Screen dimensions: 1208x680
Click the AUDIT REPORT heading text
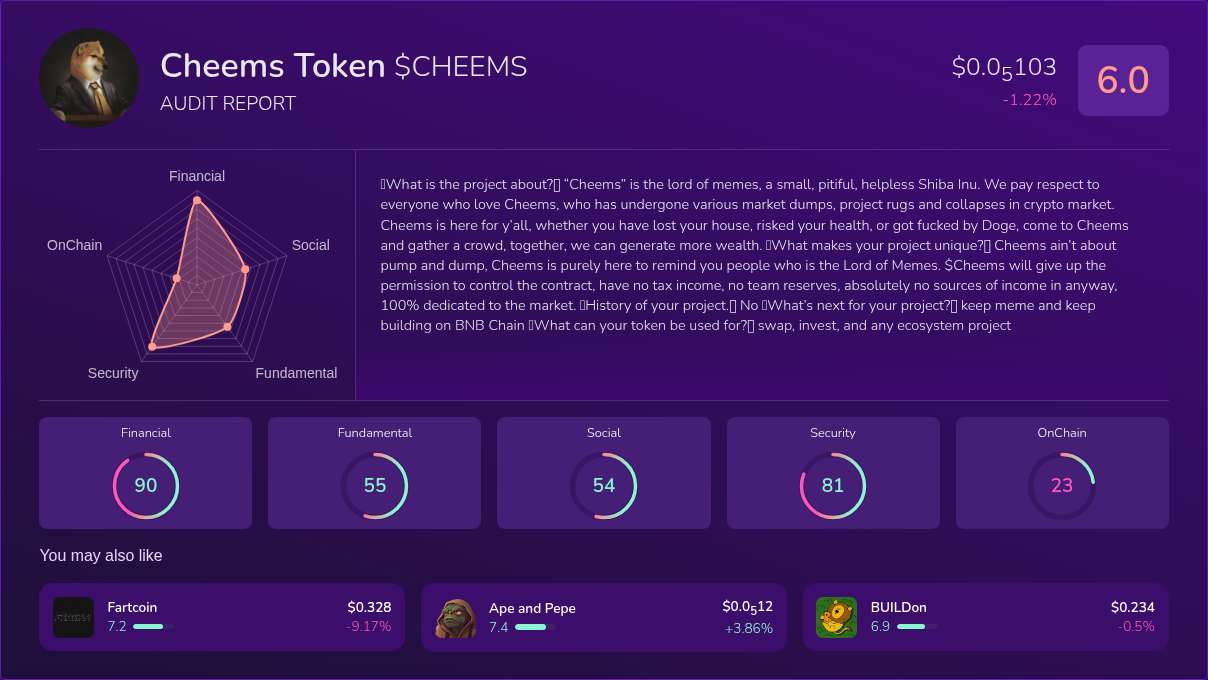tap(228, 103)
